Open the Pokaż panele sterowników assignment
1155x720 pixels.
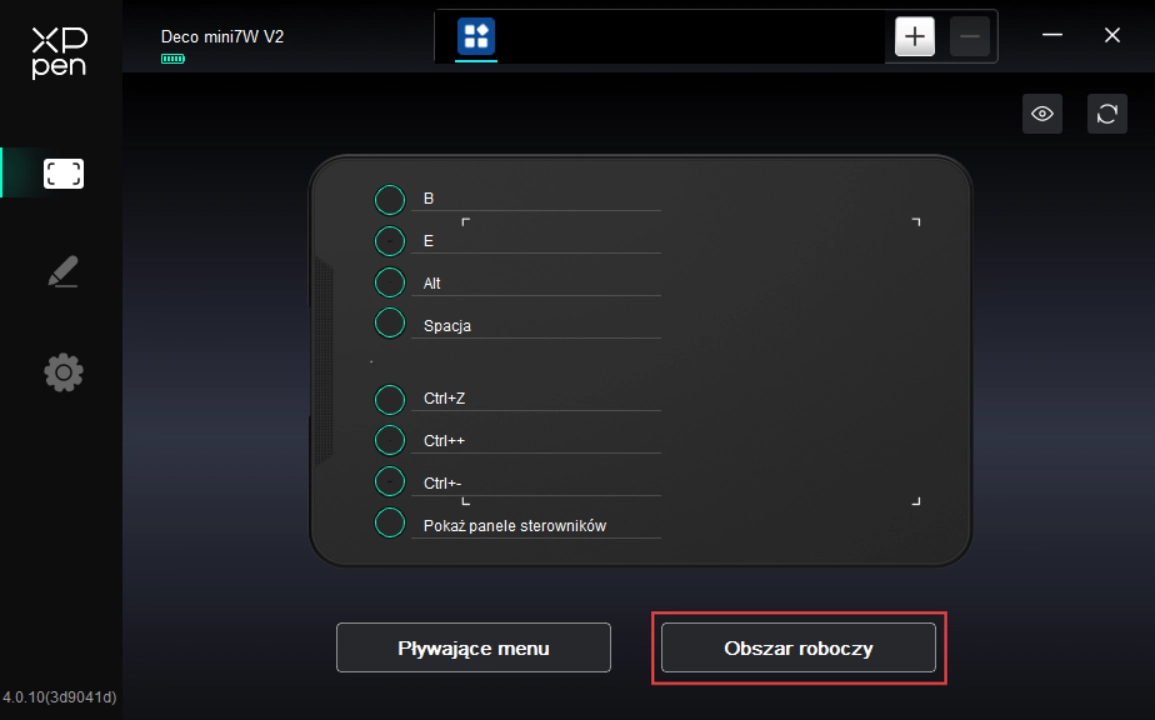[535, 526]
